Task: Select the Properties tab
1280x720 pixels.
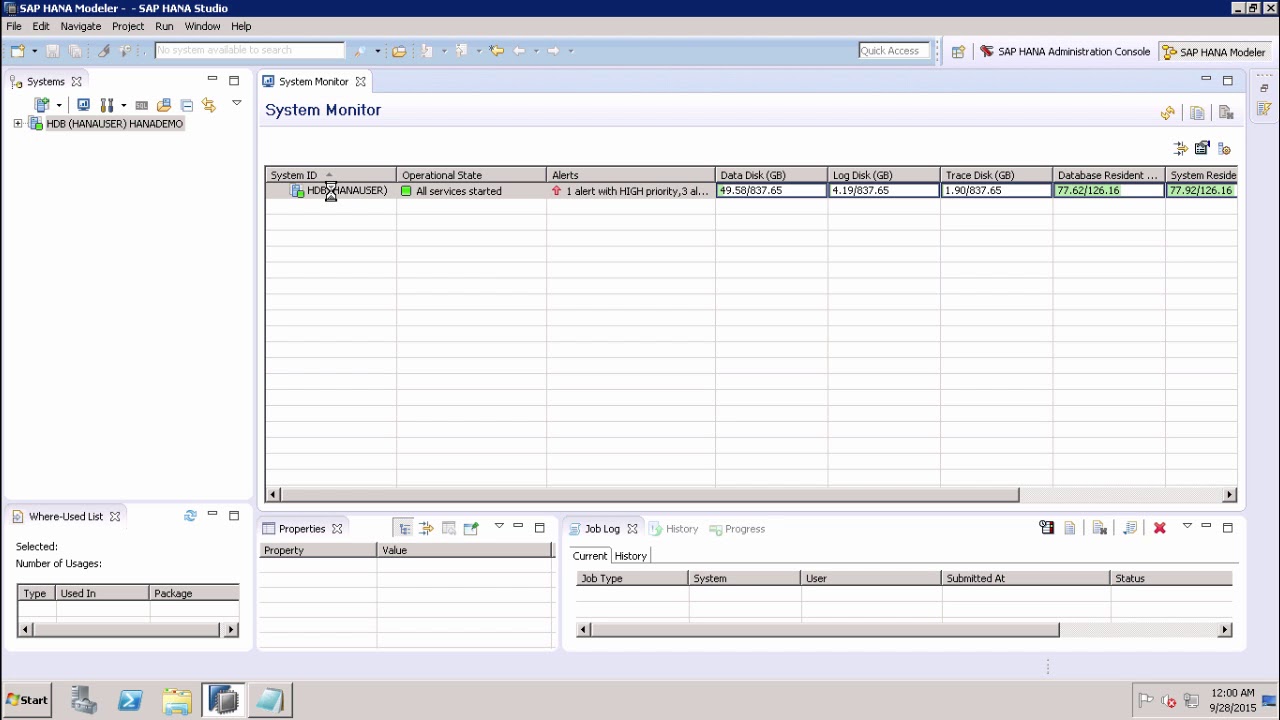Action: click(301, 529)
